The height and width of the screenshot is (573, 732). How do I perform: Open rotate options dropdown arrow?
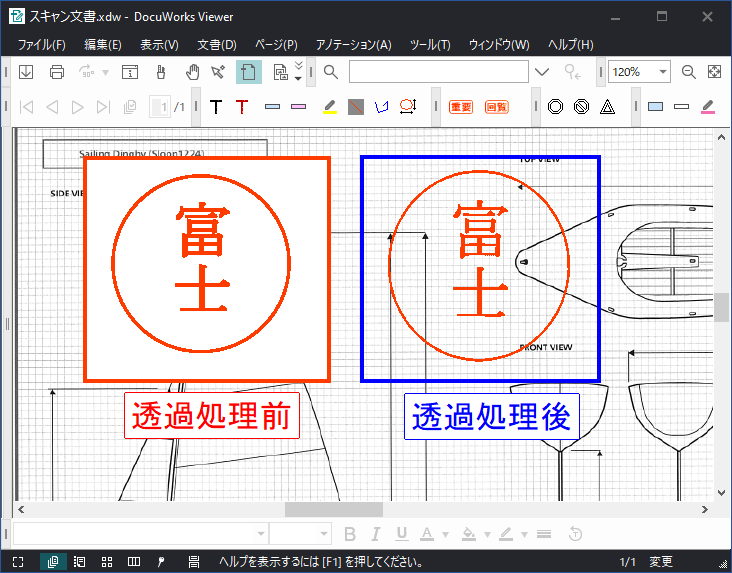point(106,72)
